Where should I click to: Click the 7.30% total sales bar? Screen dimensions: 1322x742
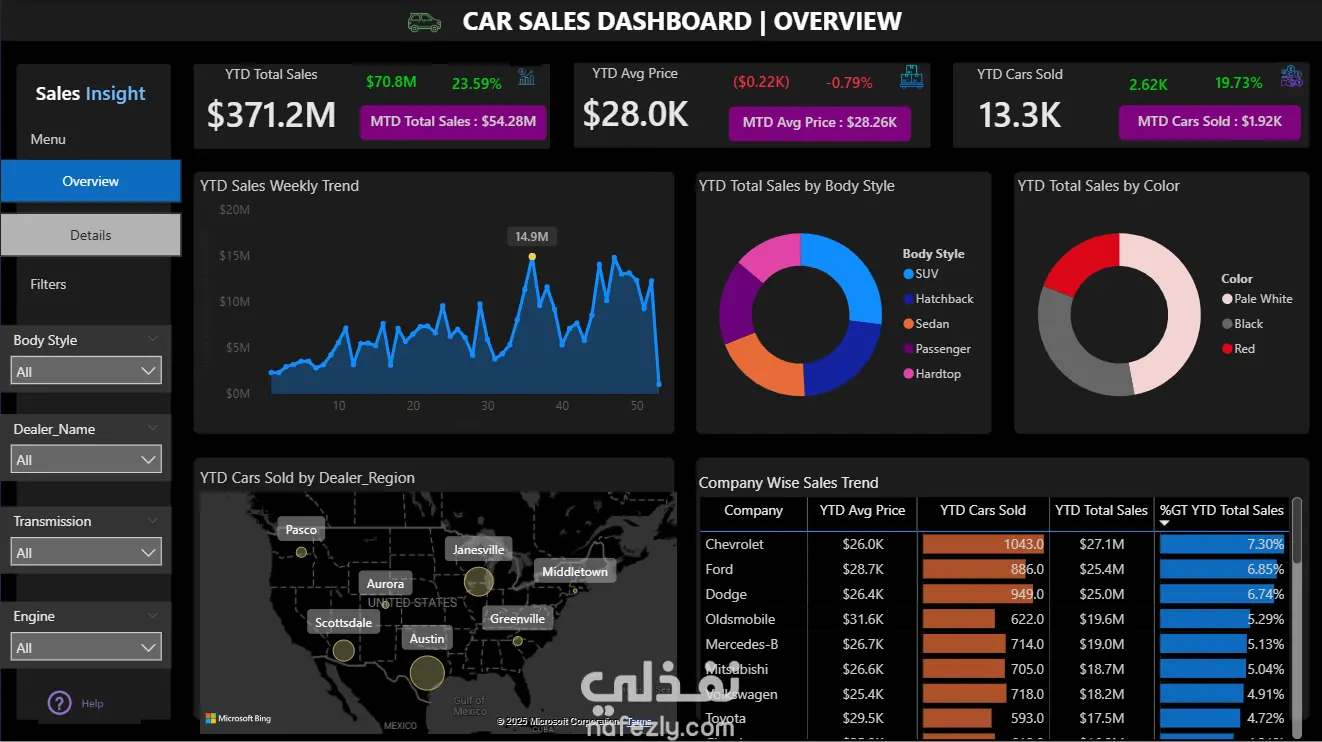point(1222,544)
